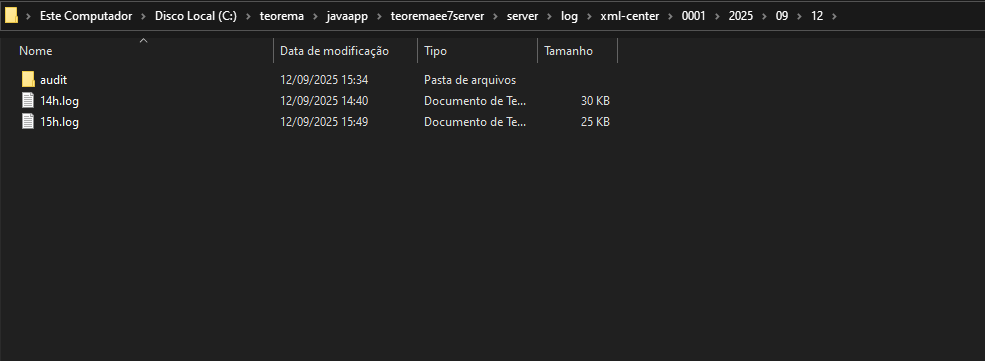Open the server breadcrumb segment
This screenshot has width=985, height=361.
coord(523,16)
